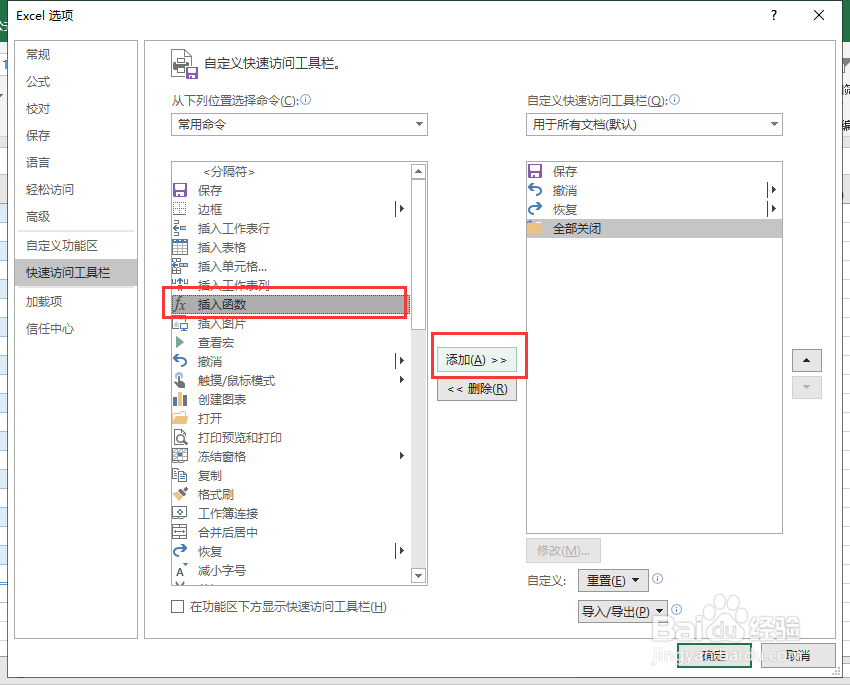This screenshot has height=685, width=850.
Task: Click the Move Up arrow button
Action: [807, 360]
